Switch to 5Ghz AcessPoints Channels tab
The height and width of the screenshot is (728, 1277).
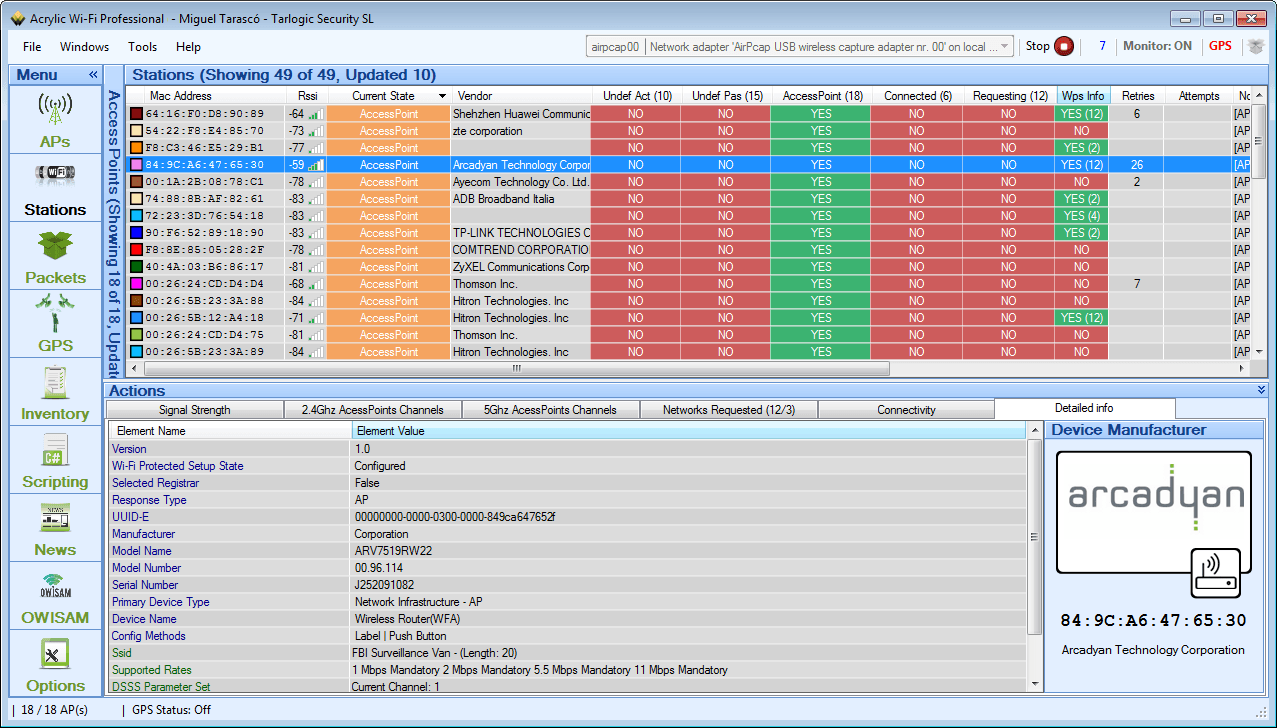tap(549, 410)
